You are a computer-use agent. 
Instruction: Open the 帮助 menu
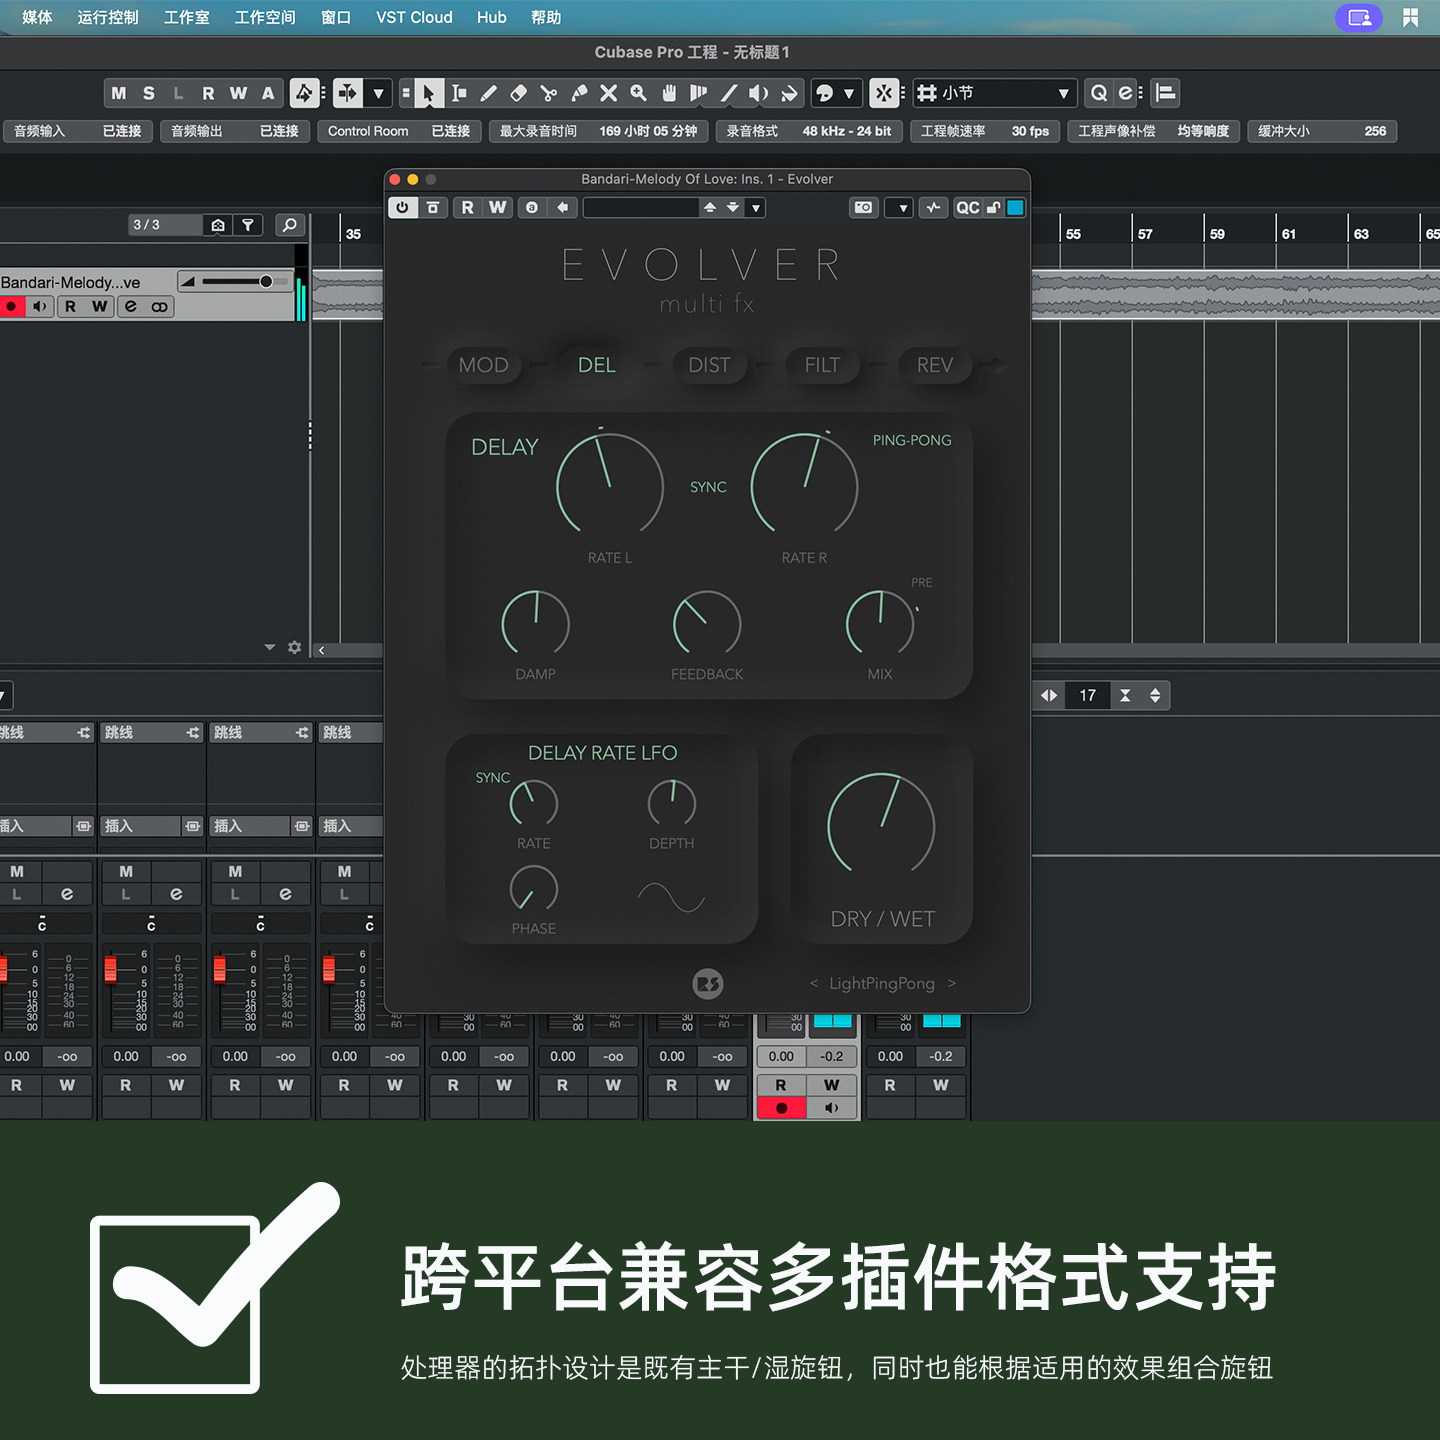click(546, 17)
